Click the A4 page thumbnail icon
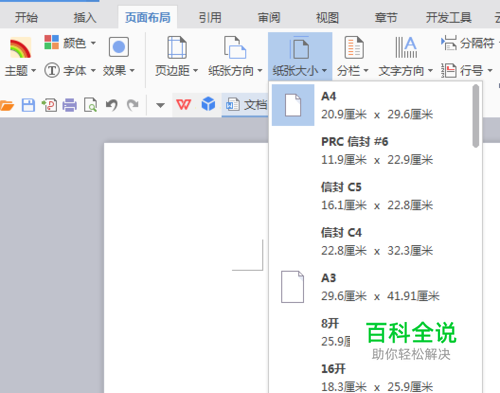The width and height of the screenshot is (500, 393). click(x=293, y=105)
